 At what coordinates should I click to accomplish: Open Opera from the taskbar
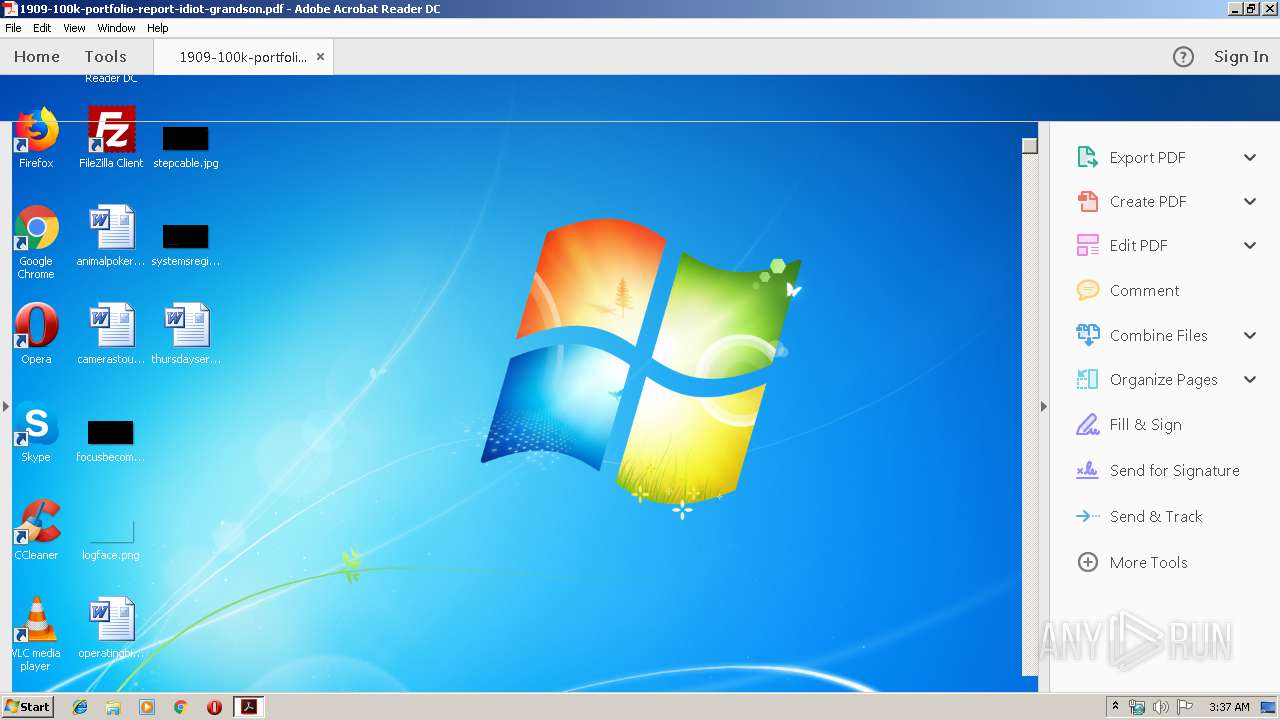(x=214, y=707)
